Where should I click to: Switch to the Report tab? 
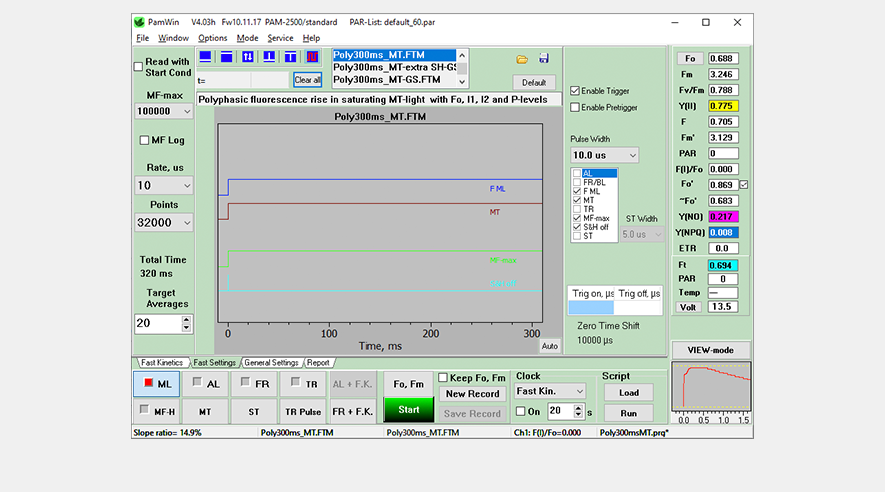click(x=318, y=363)
